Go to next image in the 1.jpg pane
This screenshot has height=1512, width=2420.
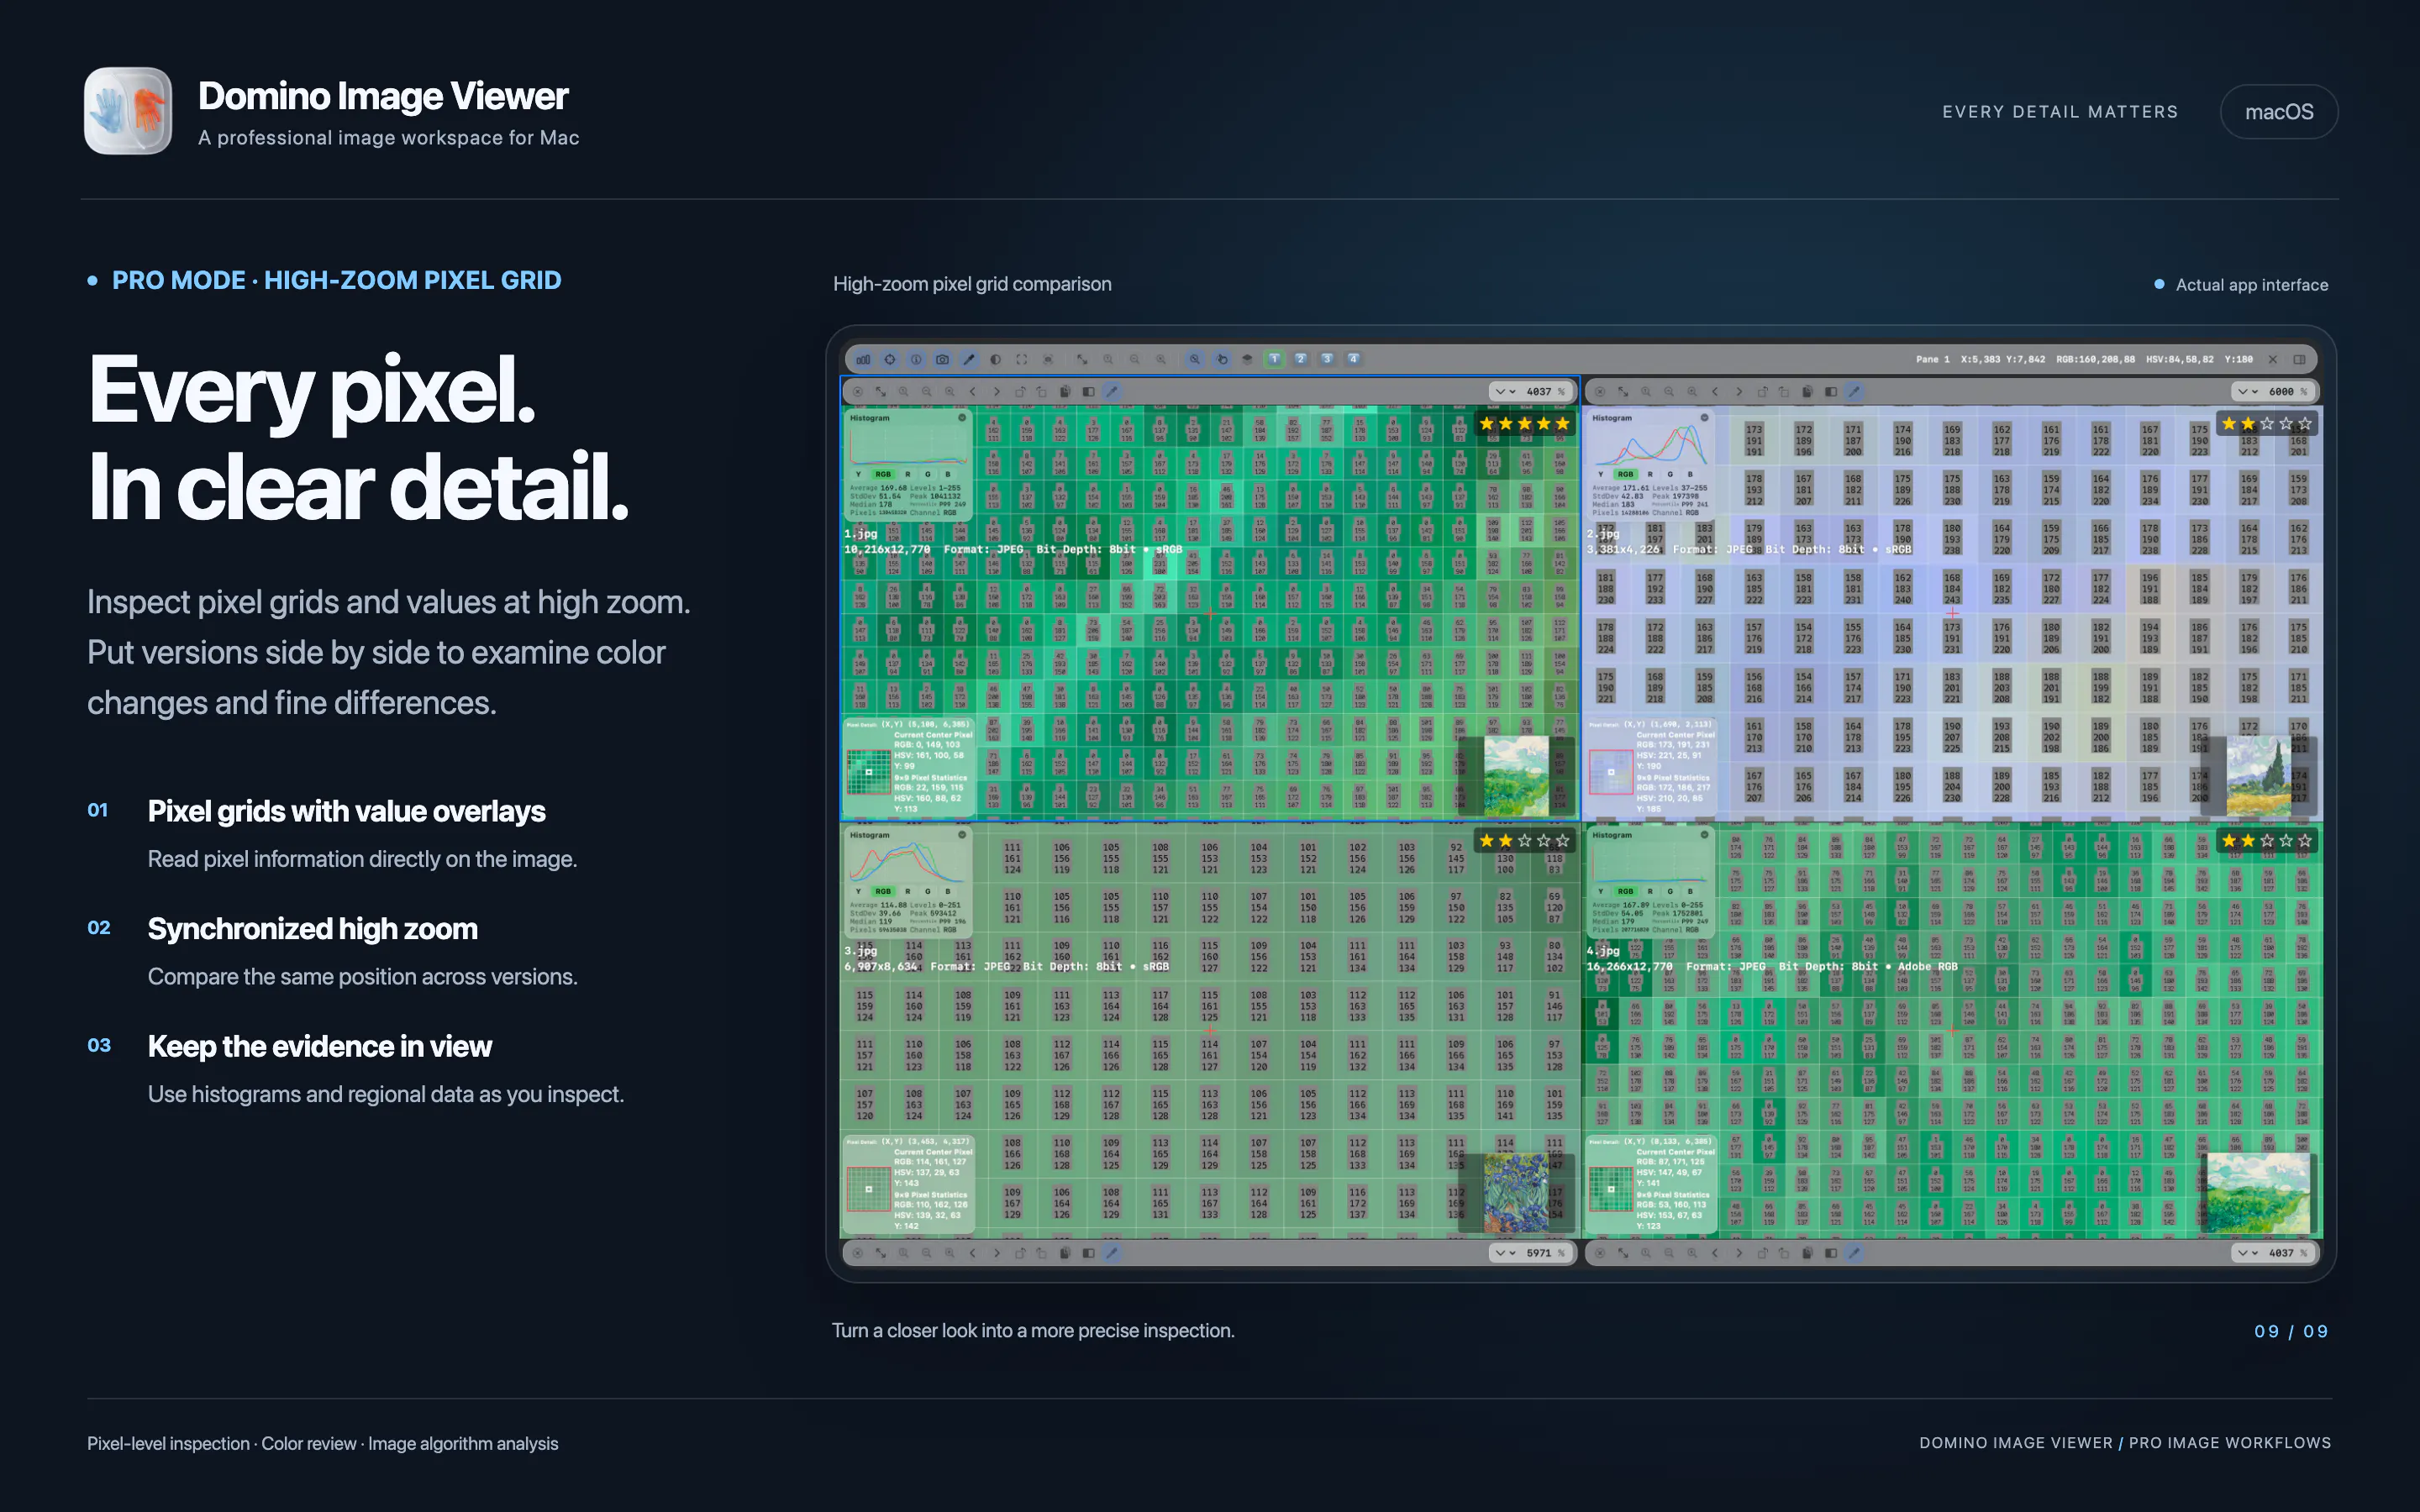coord(996,392)
